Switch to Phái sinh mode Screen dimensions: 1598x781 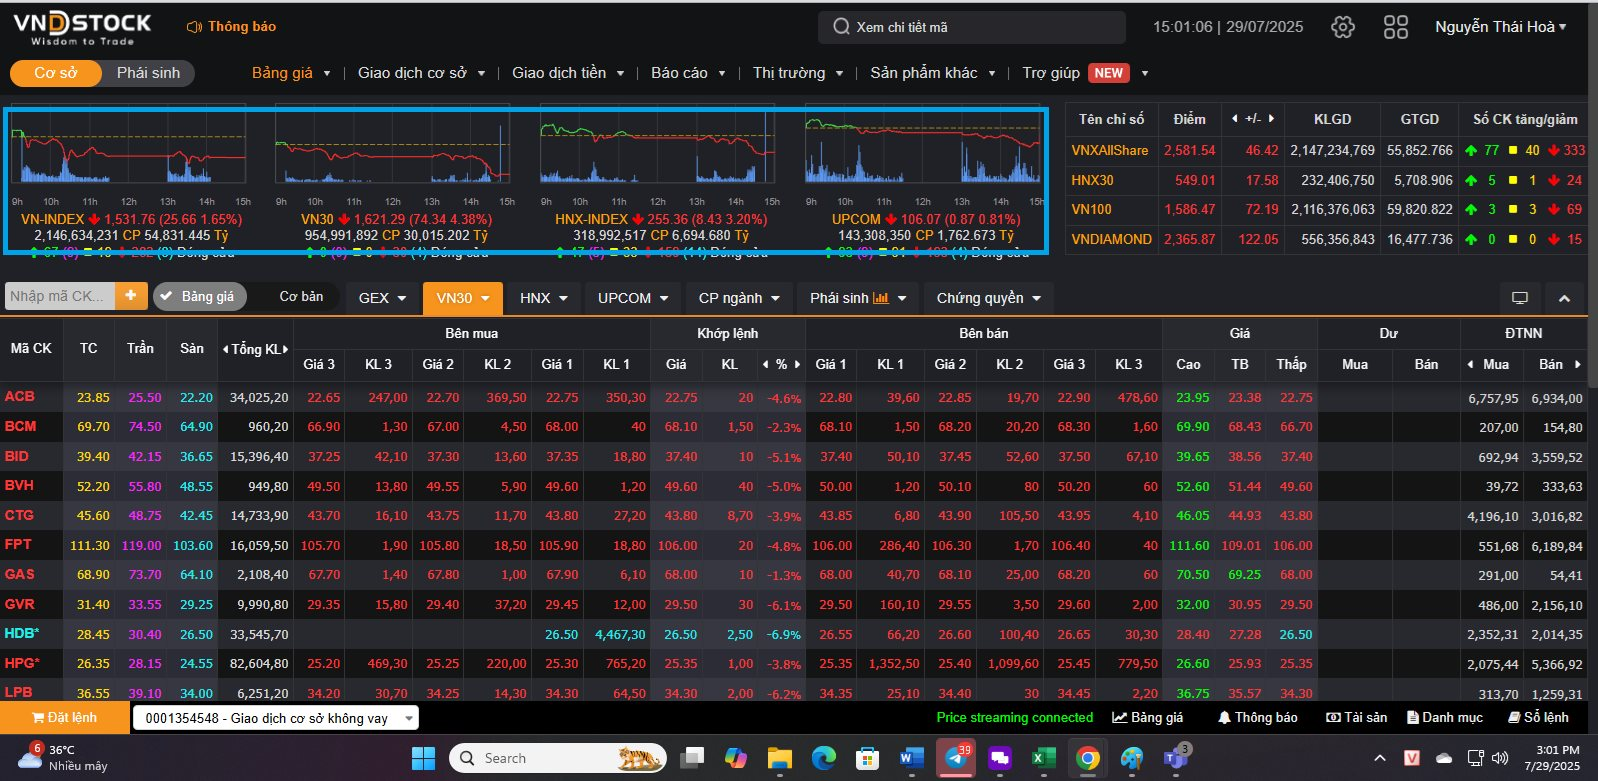click(148, 73)
